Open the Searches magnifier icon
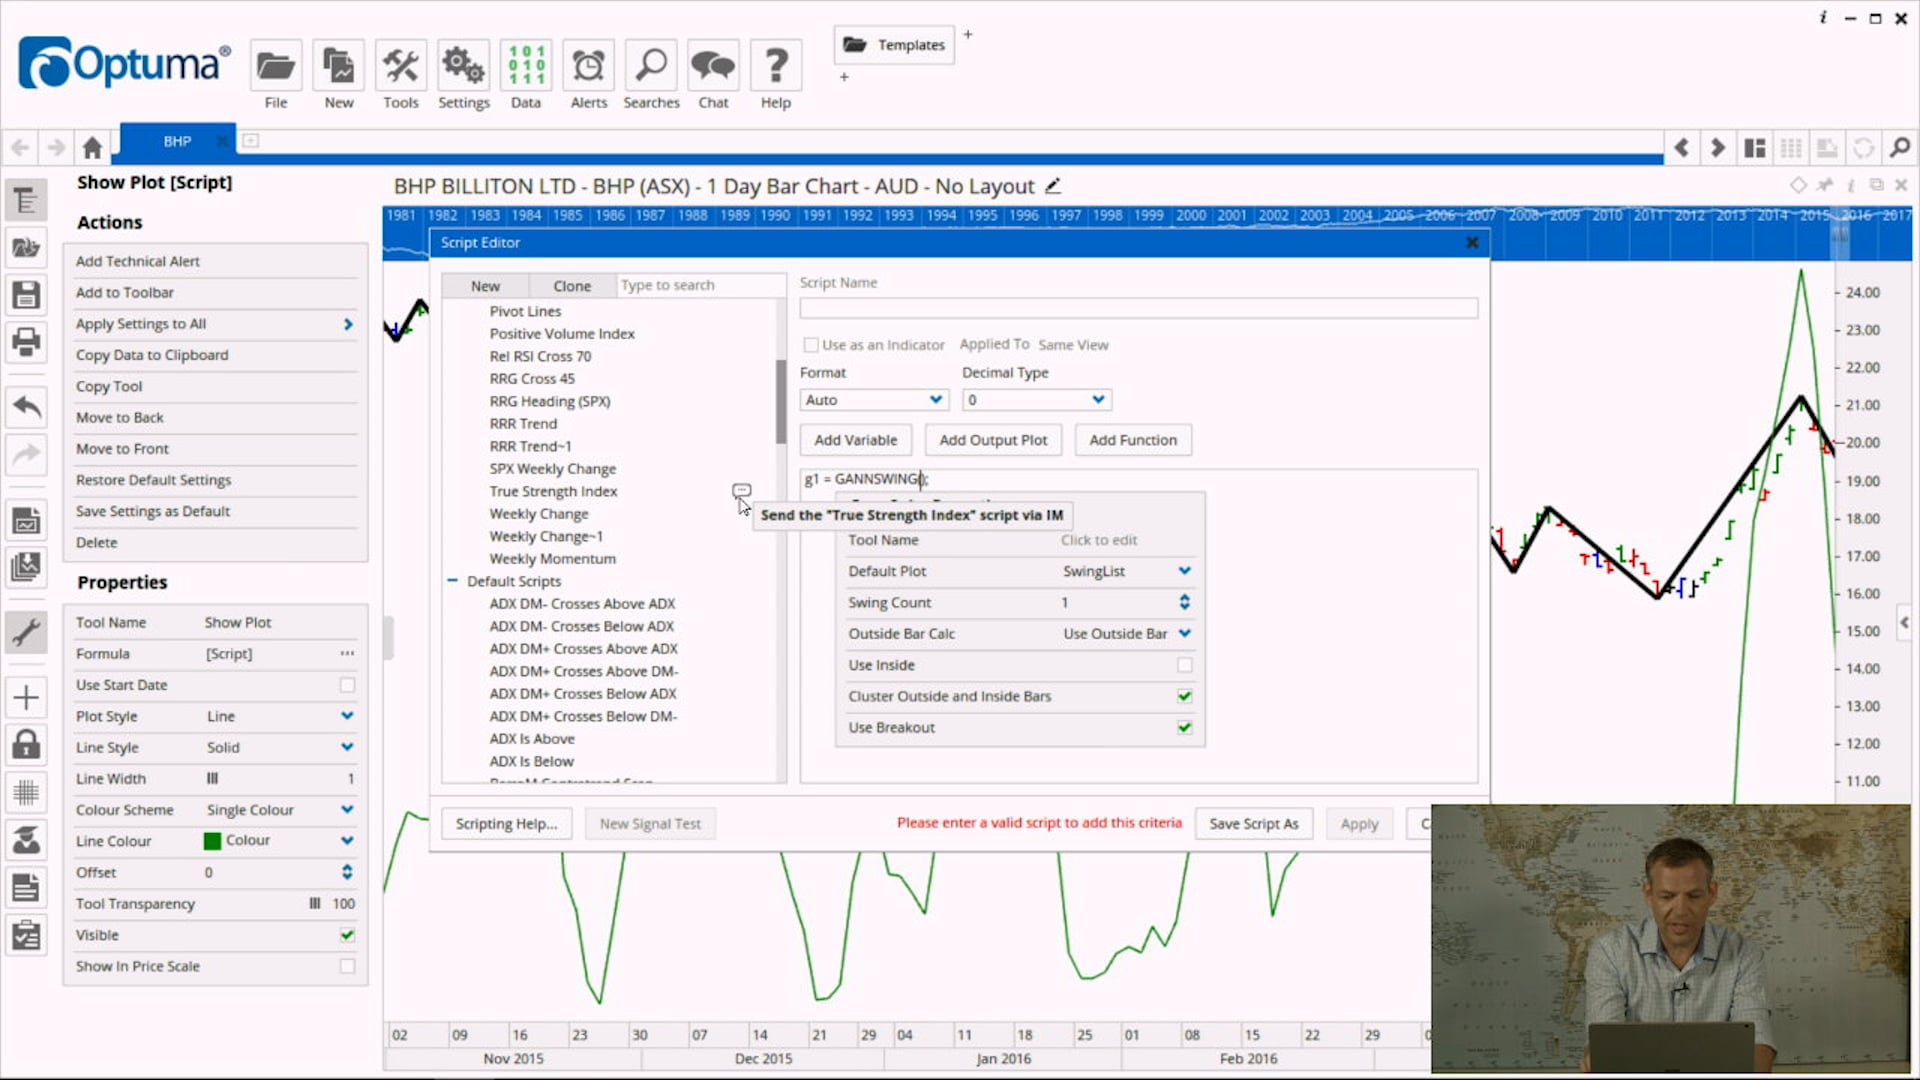 tap(651, 67)
